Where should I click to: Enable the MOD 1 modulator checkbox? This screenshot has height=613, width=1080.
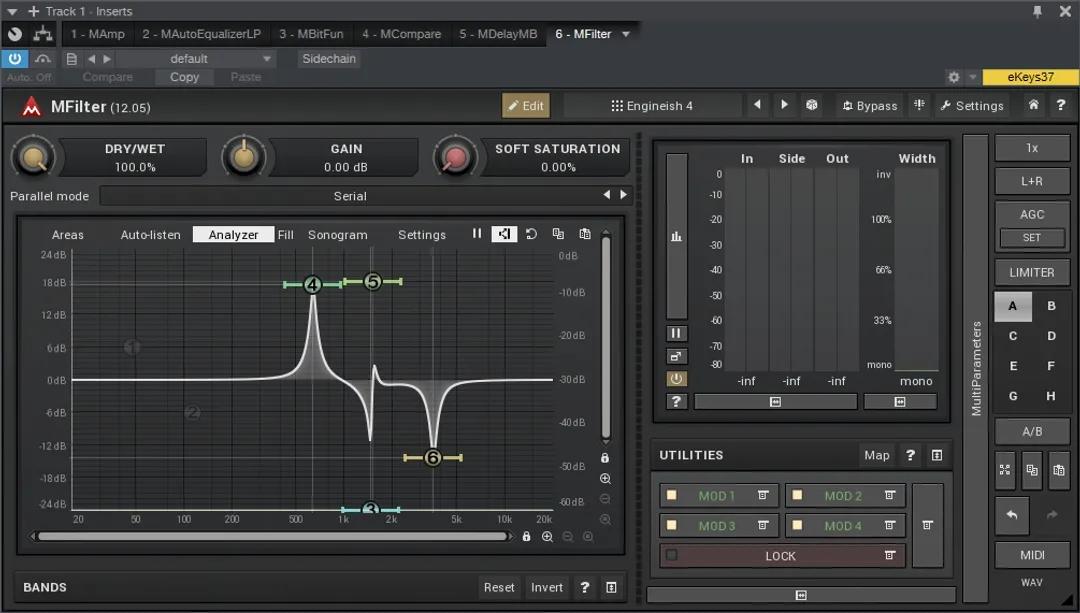click(x=671, y=495)
